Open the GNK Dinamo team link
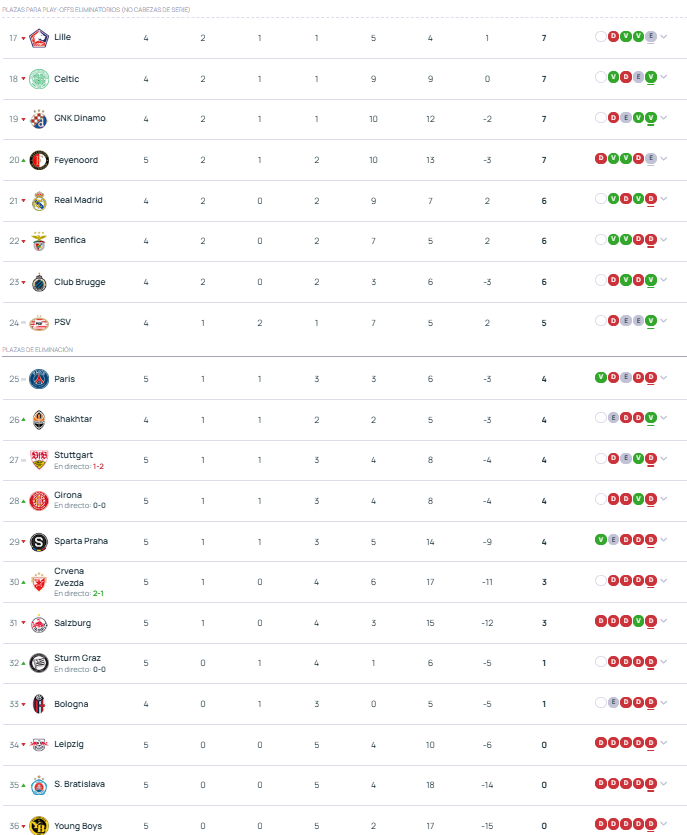Screen dimensions: 687x835 80,118
